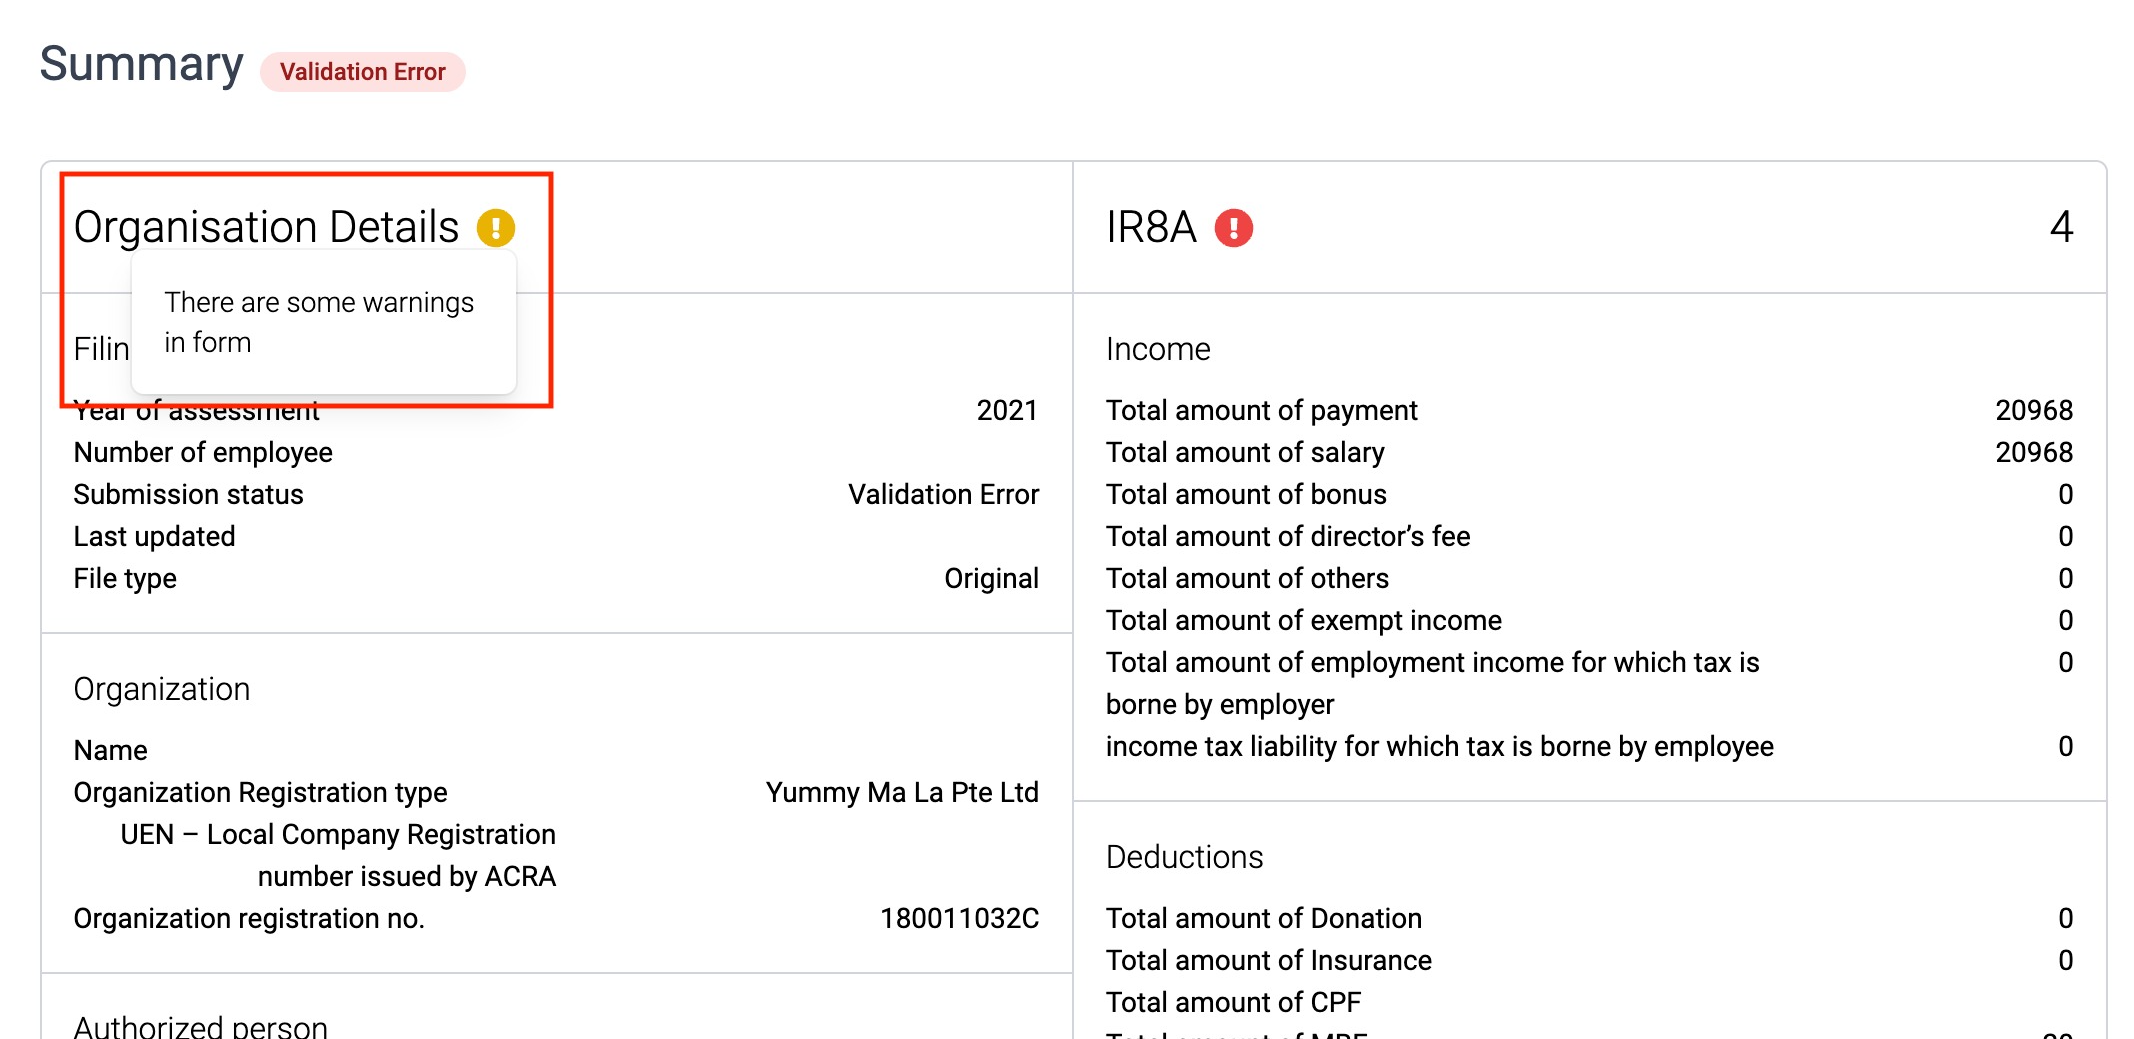This screenshot has width=2134, height=1039.
Task: Click the IR8A count value 4
Action: coord(2061,227)
